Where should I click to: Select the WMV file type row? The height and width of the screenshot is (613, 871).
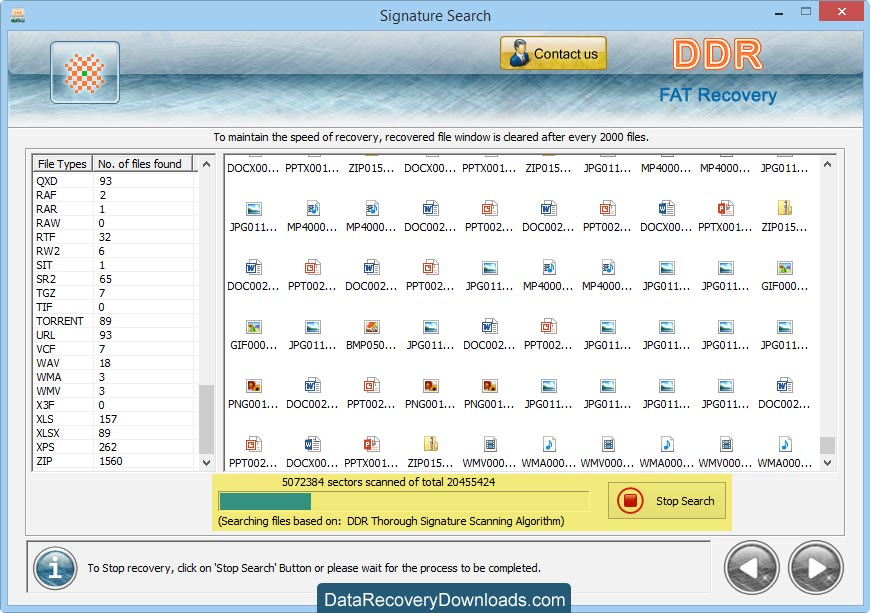(x=115, y=391)
